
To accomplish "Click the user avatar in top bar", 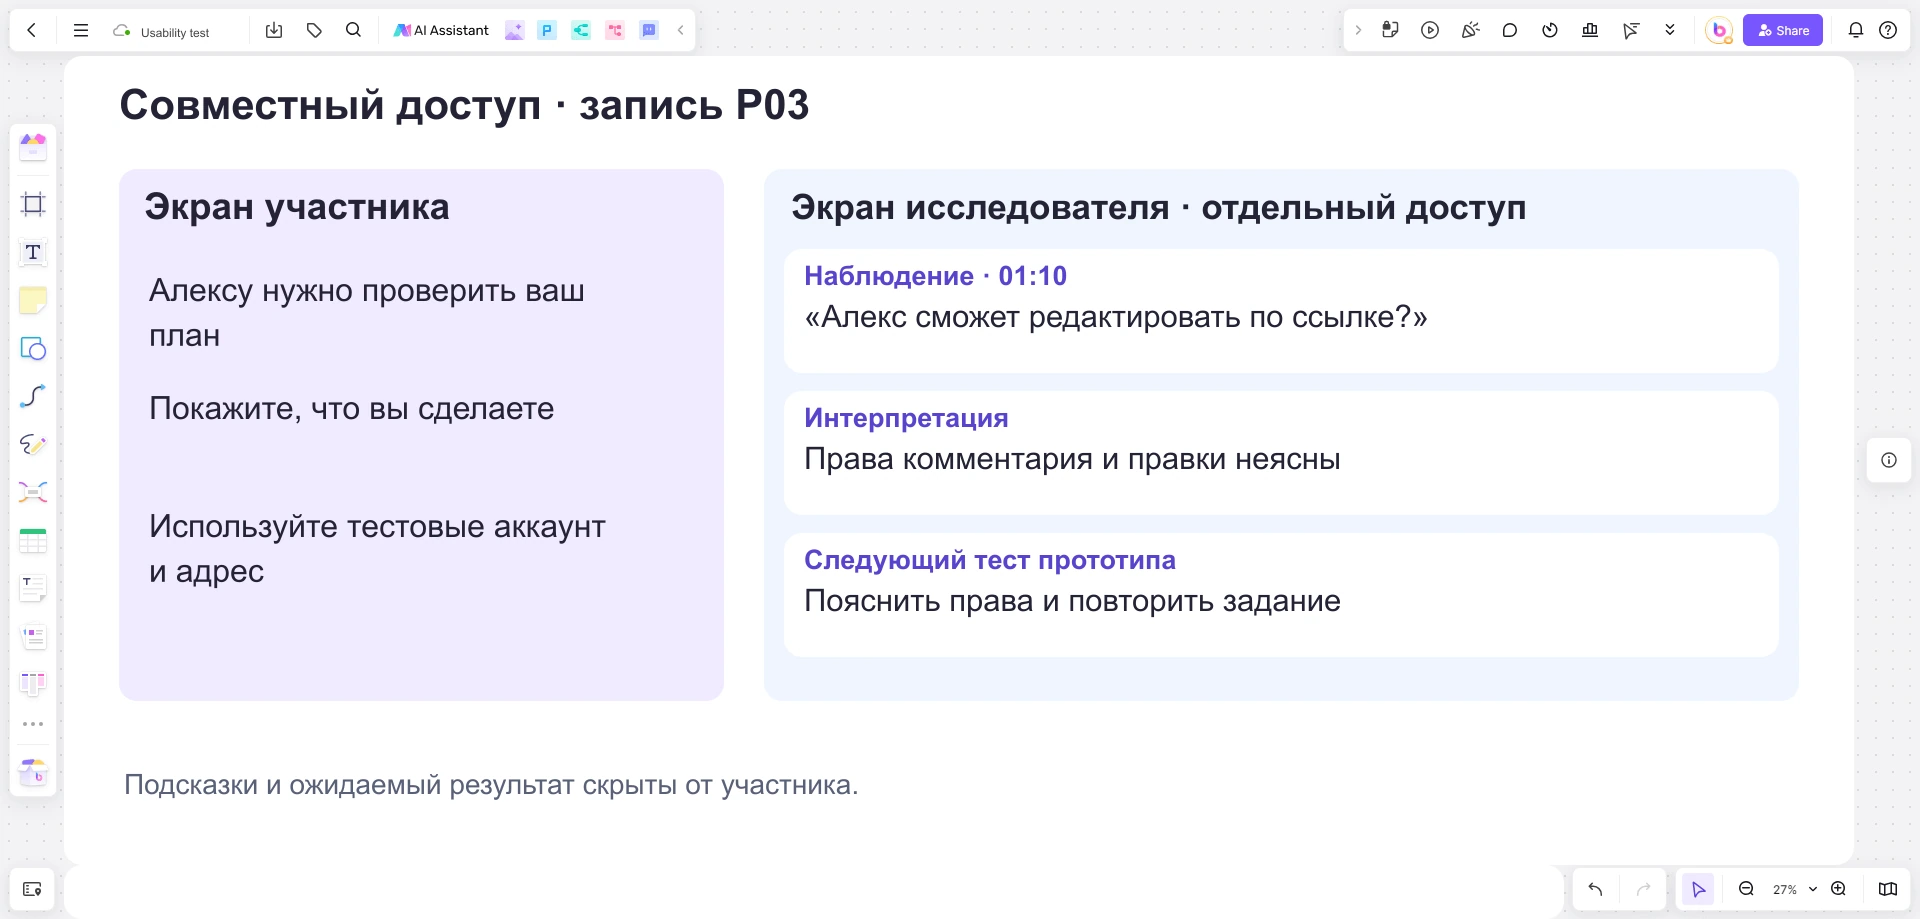I will (x=1719, y=30).
